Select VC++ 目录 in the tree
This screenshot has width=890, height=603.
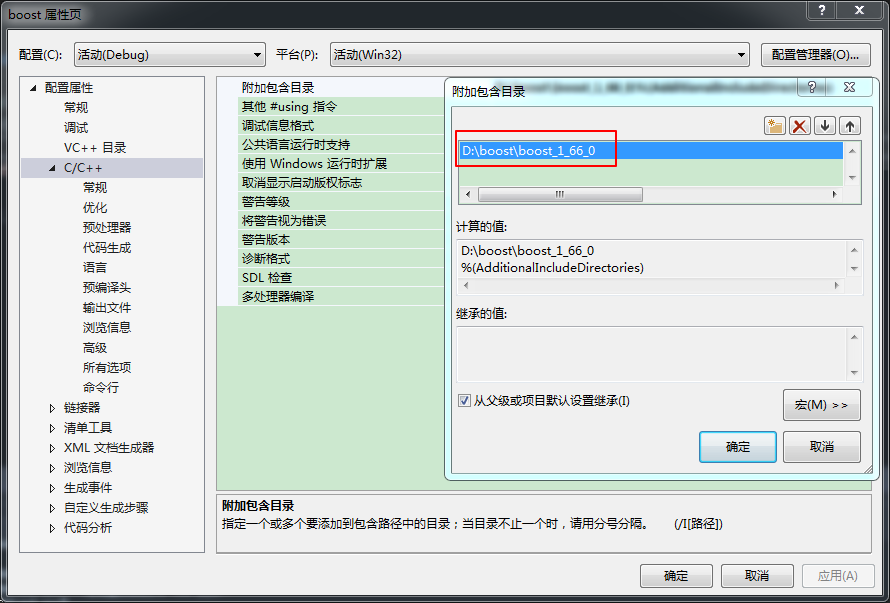pos(95,148)
